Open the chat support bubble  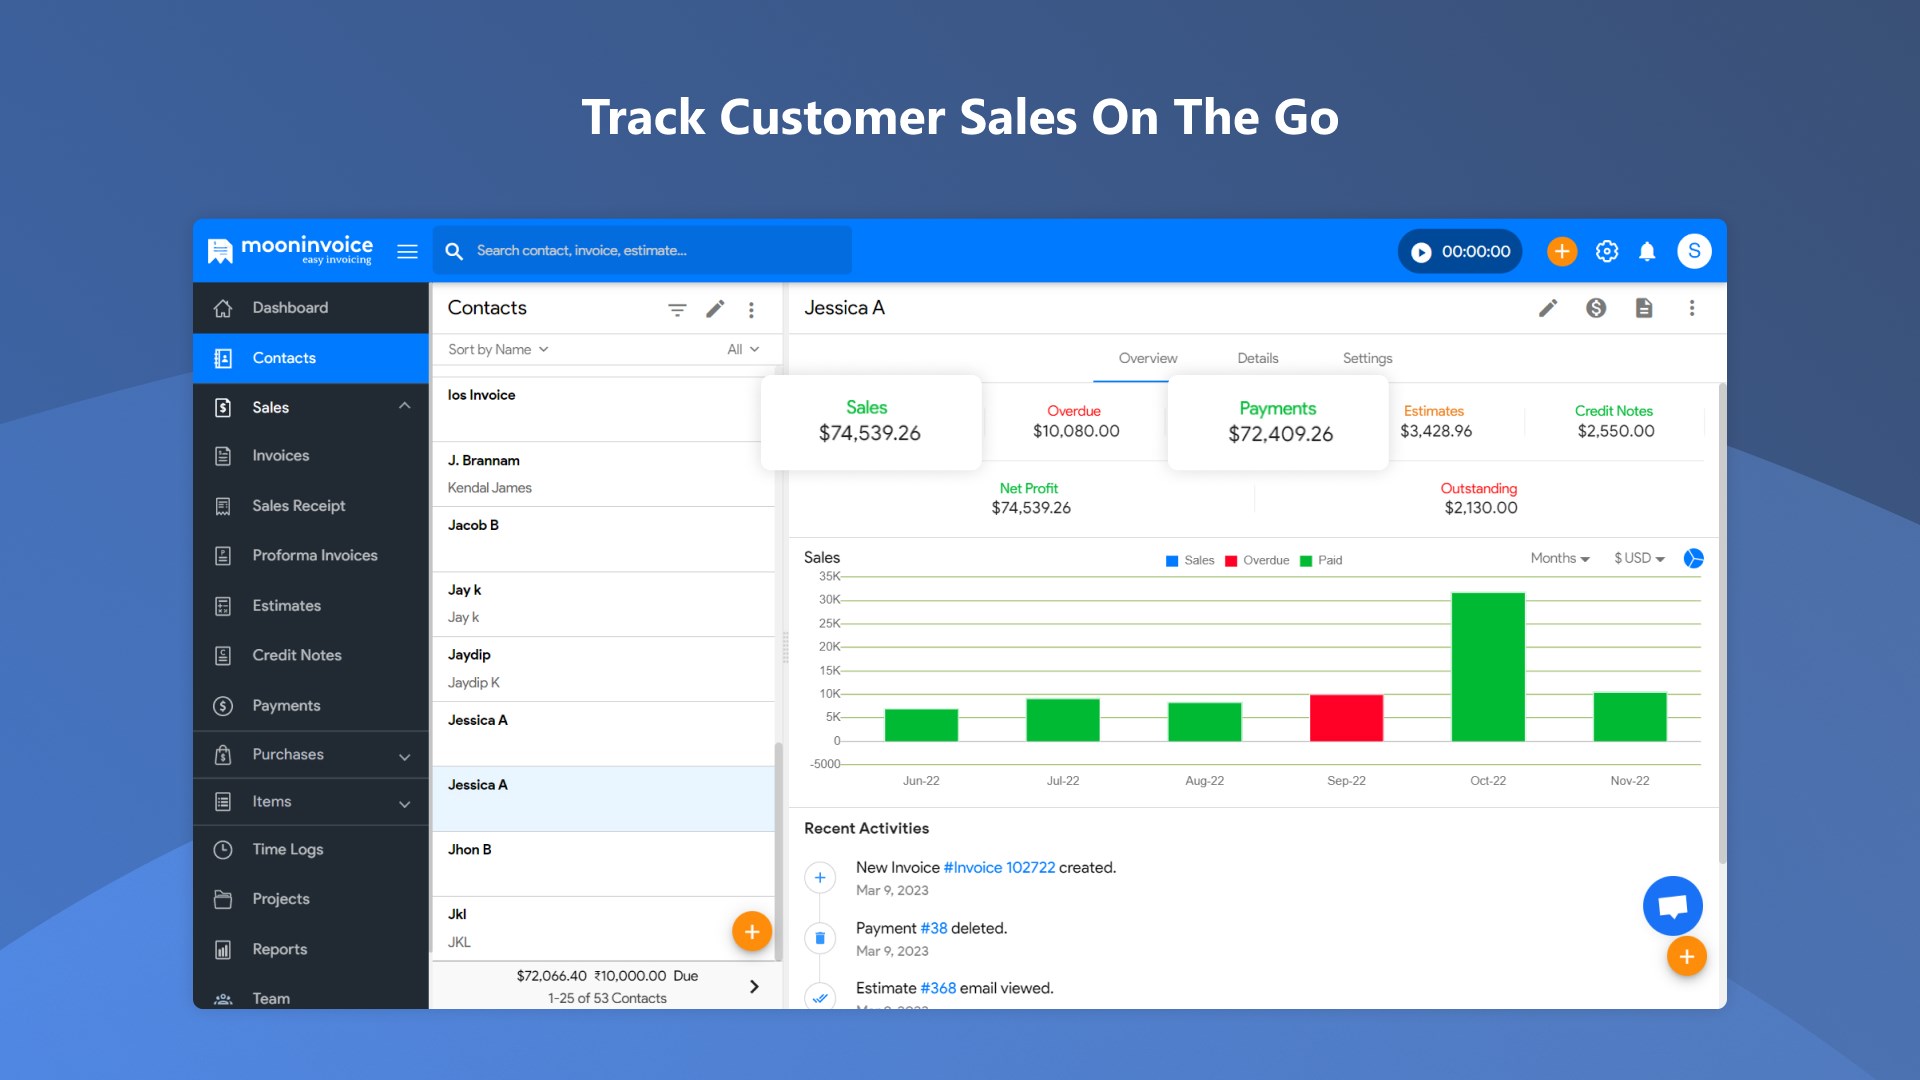1672,906
